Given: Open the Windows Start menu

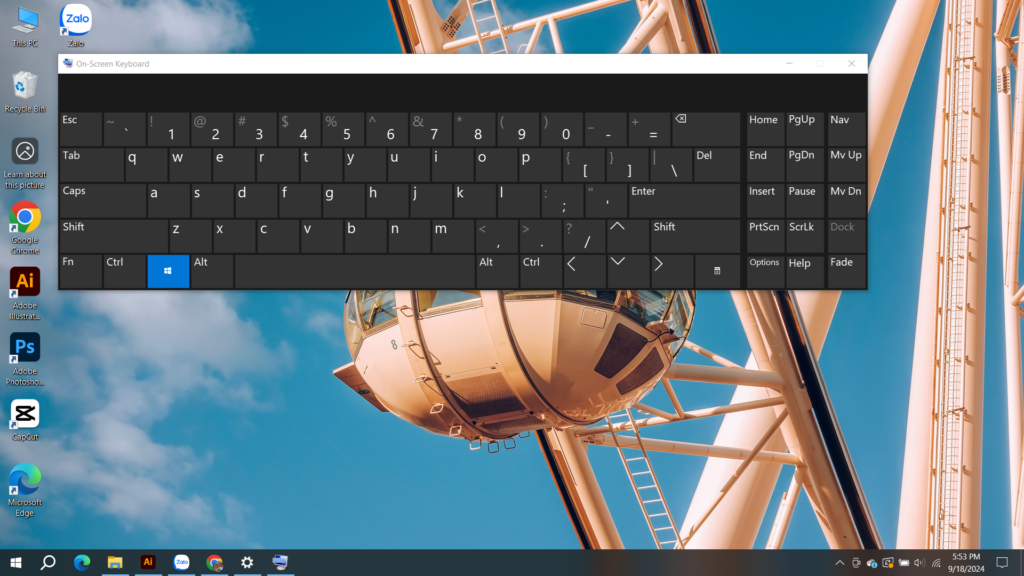Looking at the screenshot, I should click(16, 563).
